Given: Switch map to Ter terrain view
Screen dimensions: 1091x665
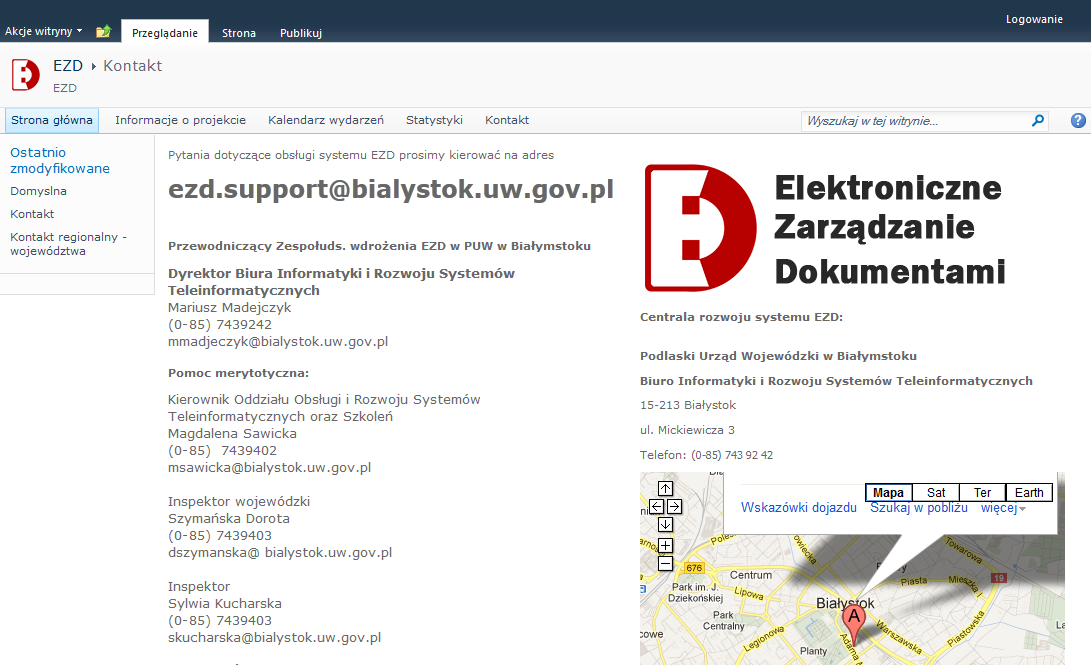Looking at the screenshot, I should (x=982, y=492).
